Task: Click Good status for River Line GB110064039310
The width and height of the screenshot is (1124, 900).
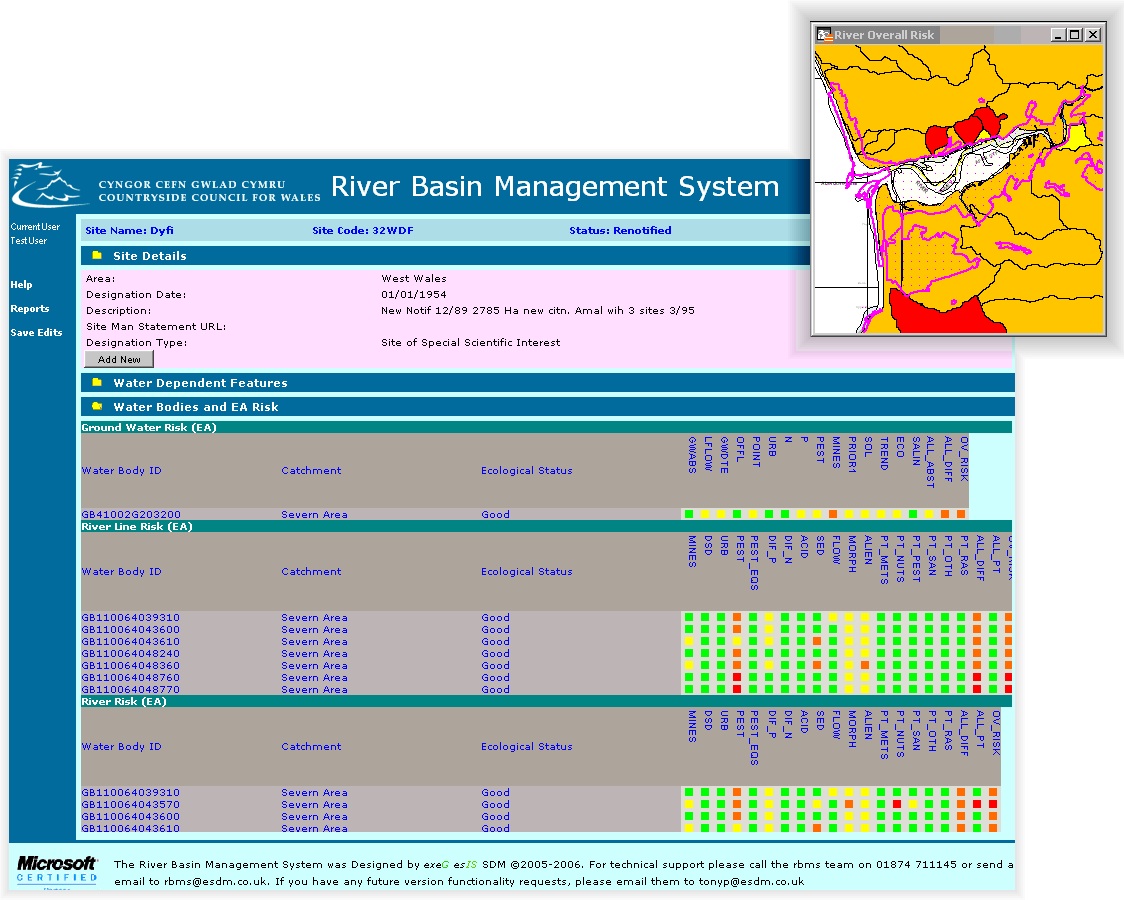Action: [x=495, y=618]
